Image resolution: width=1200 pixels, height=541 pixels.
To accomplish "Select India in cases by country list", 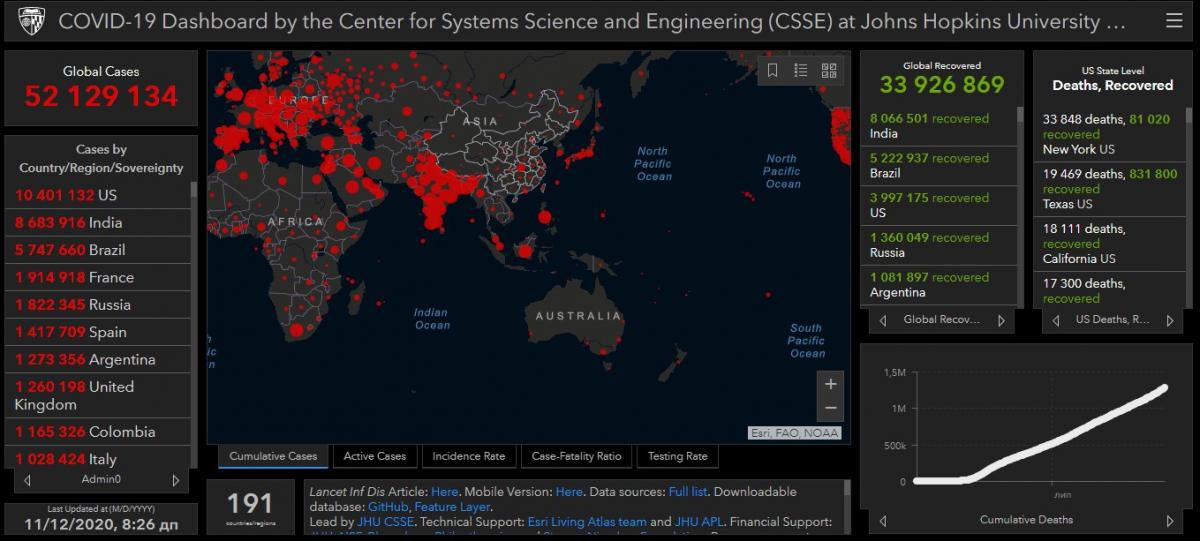I will click(x=98, y=222).
